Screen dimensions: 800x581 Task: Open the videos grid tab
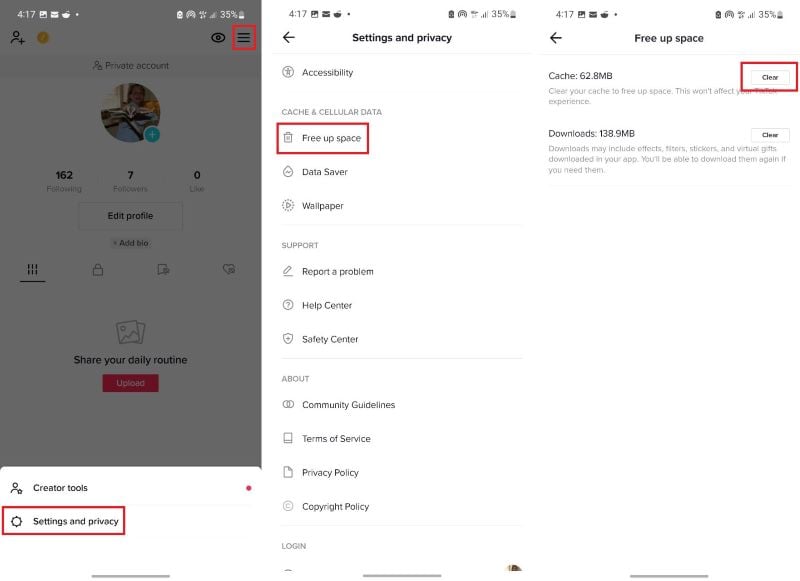pyautogui.click(x=33, y=269)
